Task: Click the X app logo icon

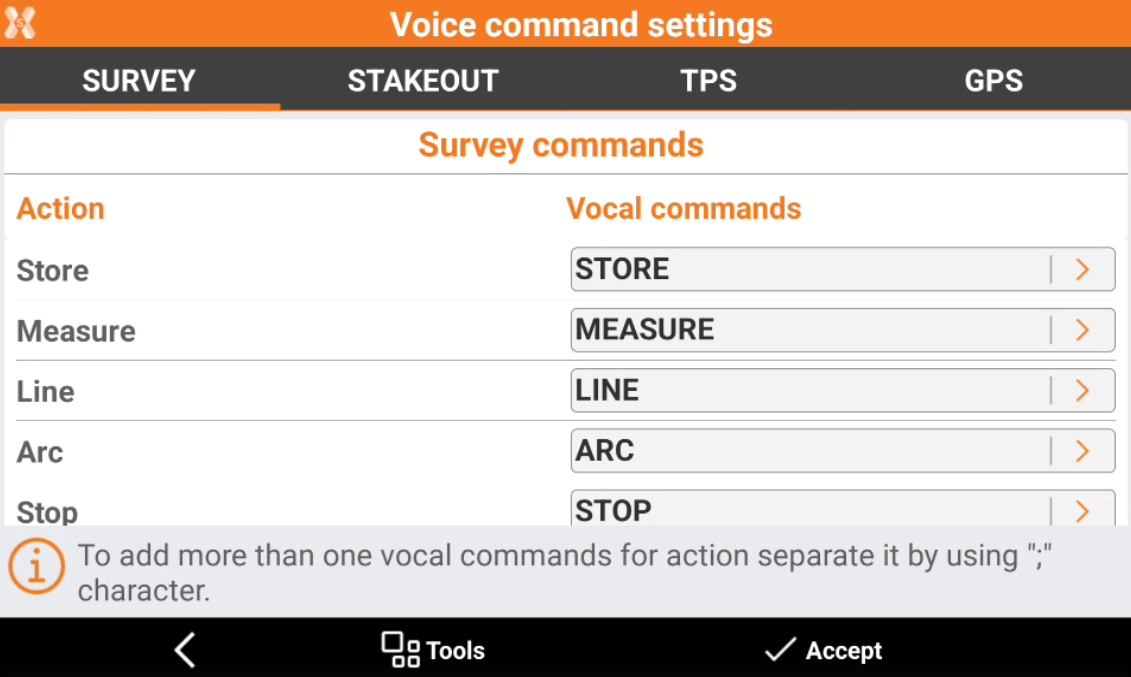Action: pyautogui.click(x=20, y=23)
